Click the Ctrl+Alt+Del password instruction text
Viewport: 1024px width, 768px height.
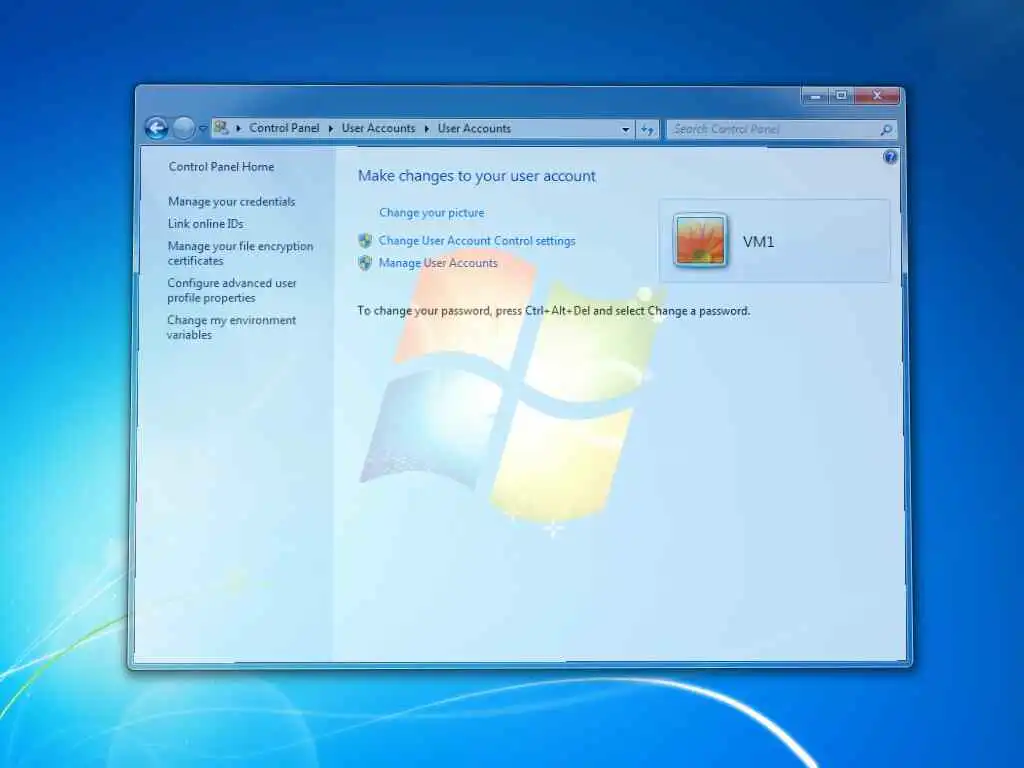[x=554, y=311]
